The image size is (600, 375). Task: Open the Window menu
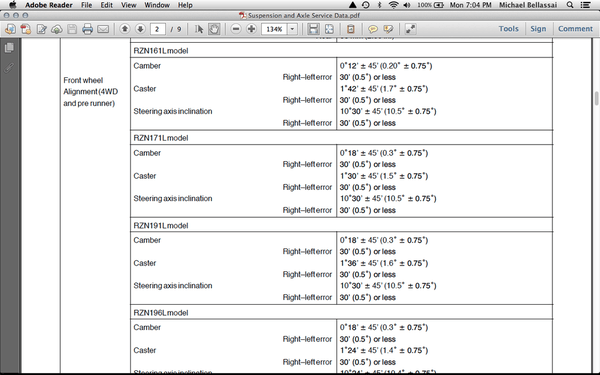(x=157, y=5)
